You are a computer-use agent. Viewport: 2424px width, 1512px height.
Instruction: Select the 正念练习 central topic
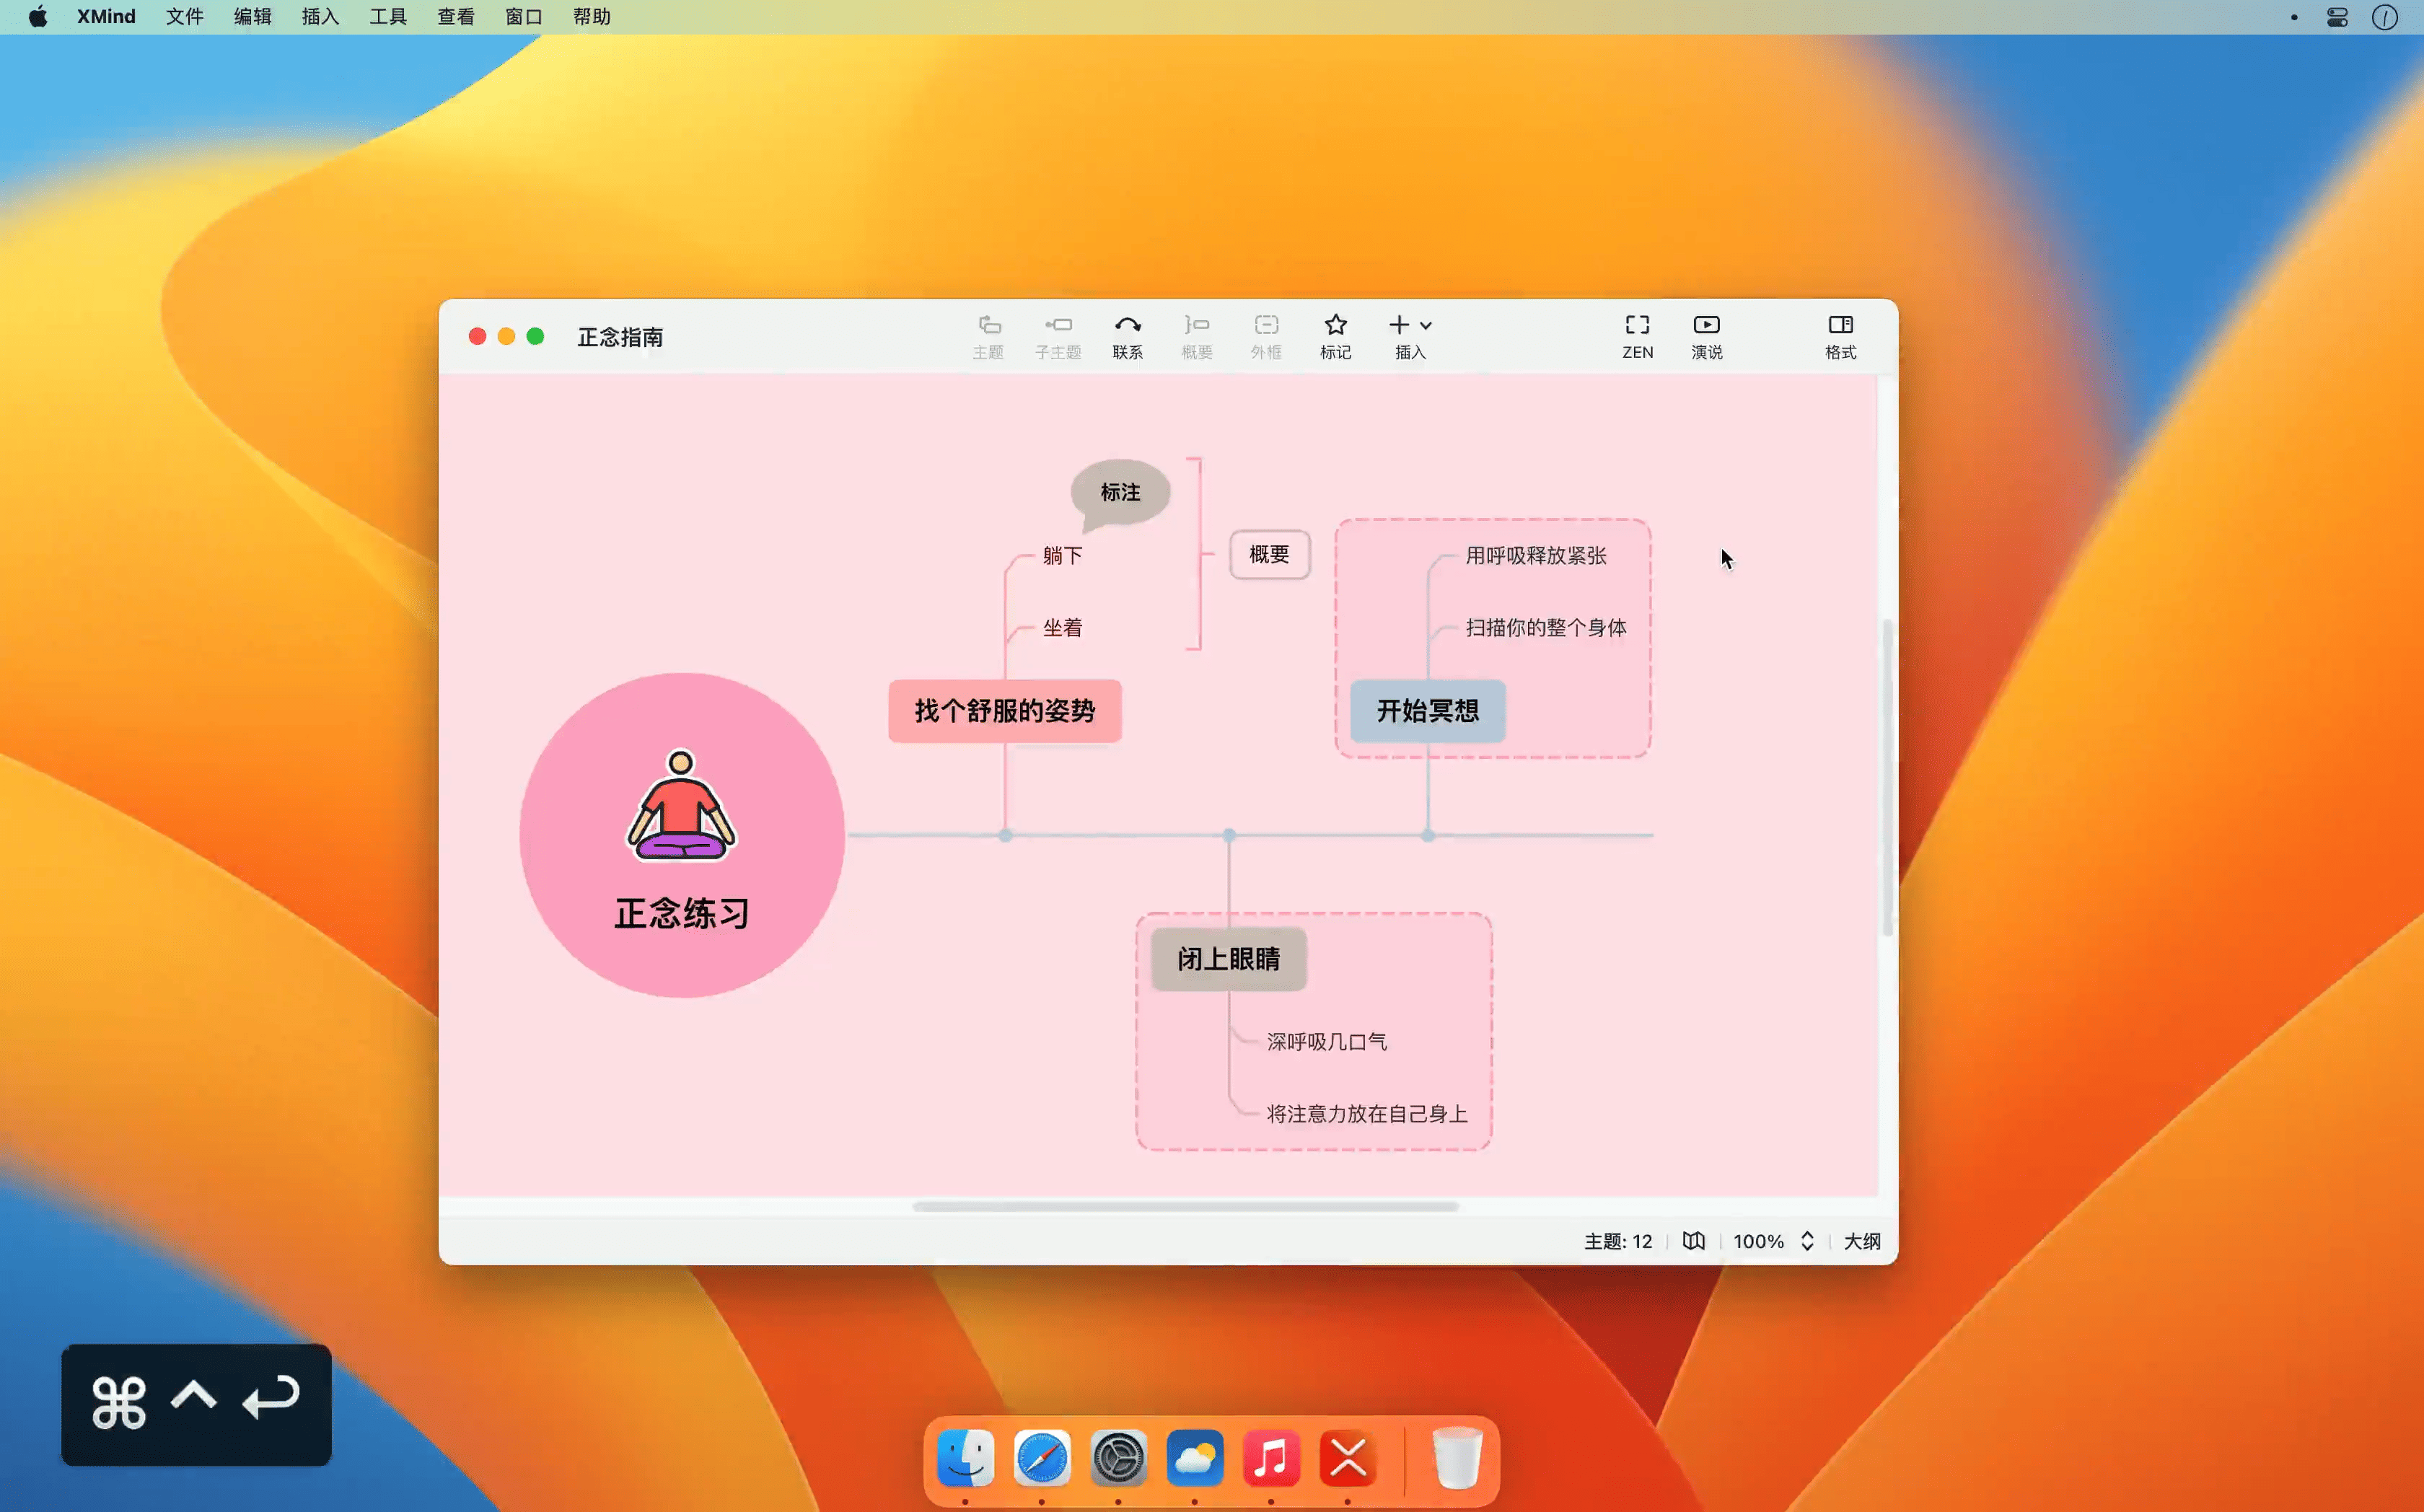(682, 835)
